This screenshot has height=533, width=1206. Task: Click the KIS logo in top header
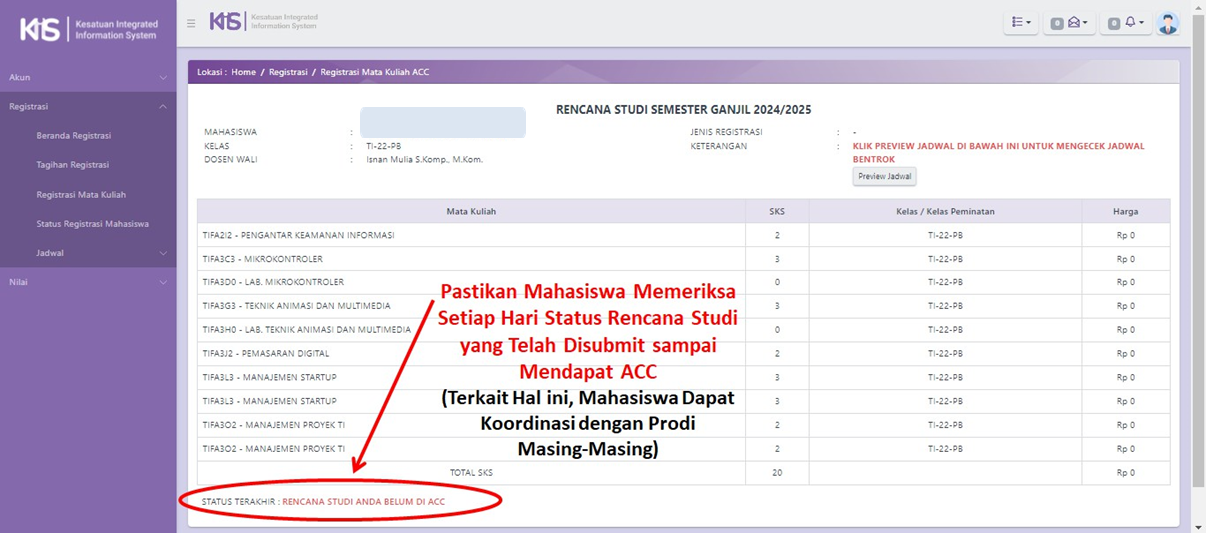point(264,21)
